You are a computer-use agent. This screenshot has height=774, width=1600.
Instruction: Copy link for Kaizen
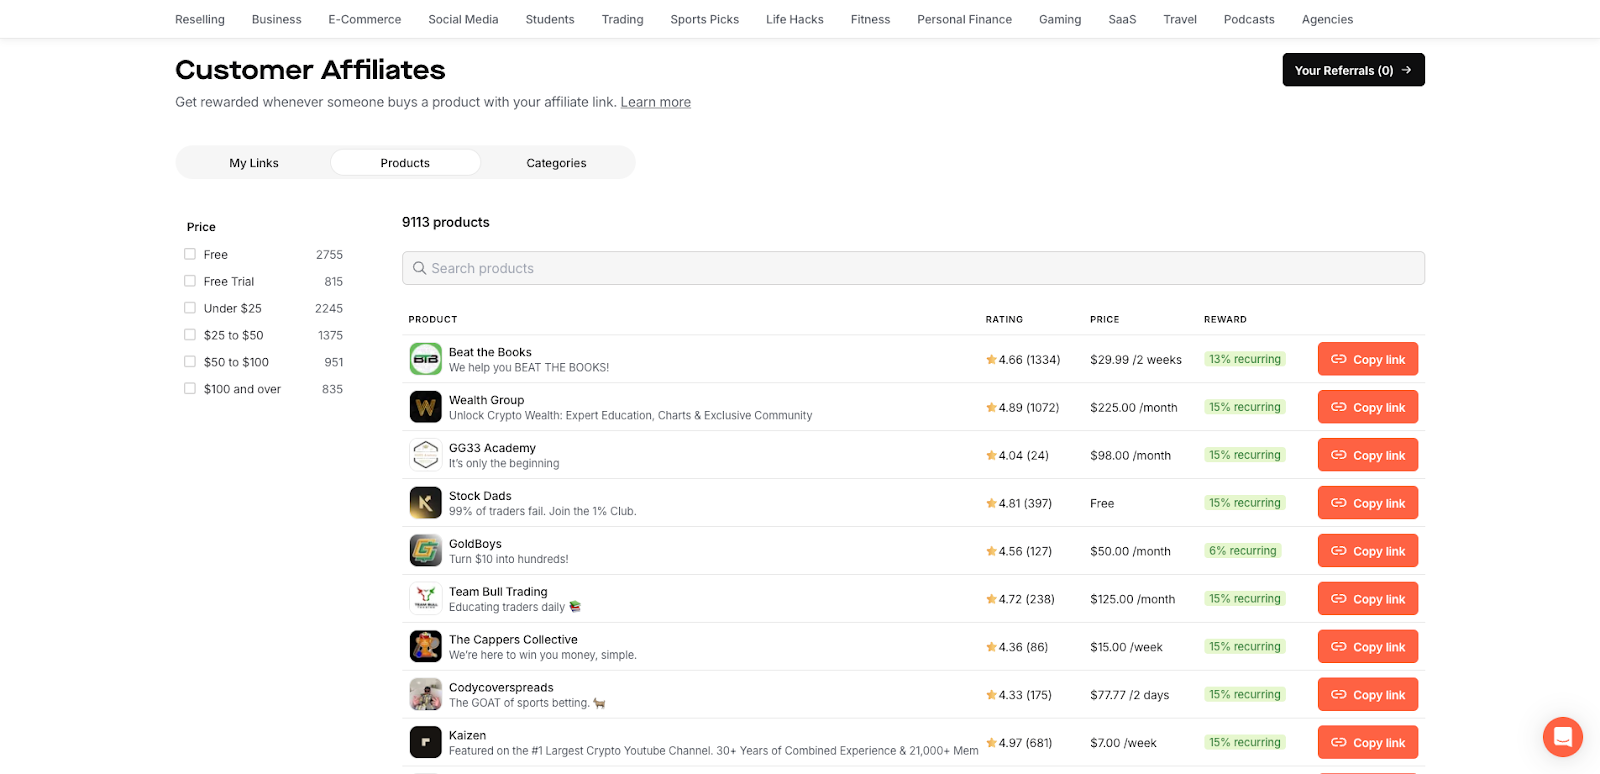pos(1367,742)
